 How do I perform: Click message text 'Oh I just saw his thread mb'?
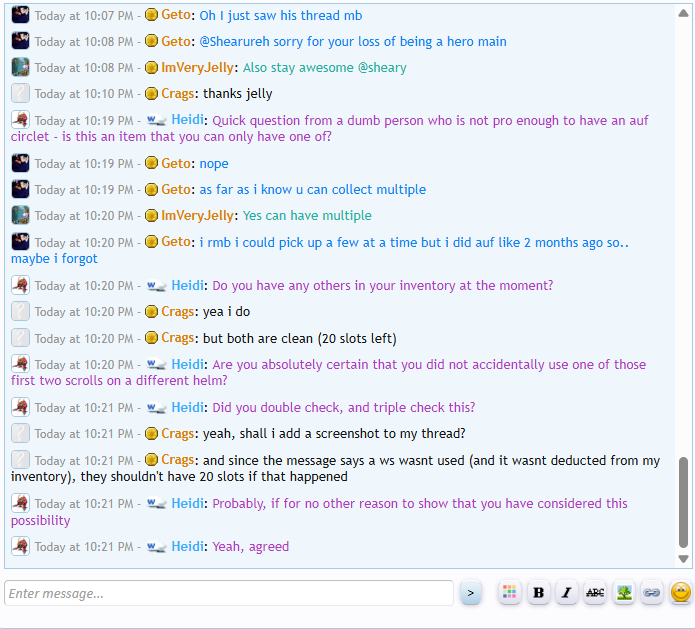[281, 16]
